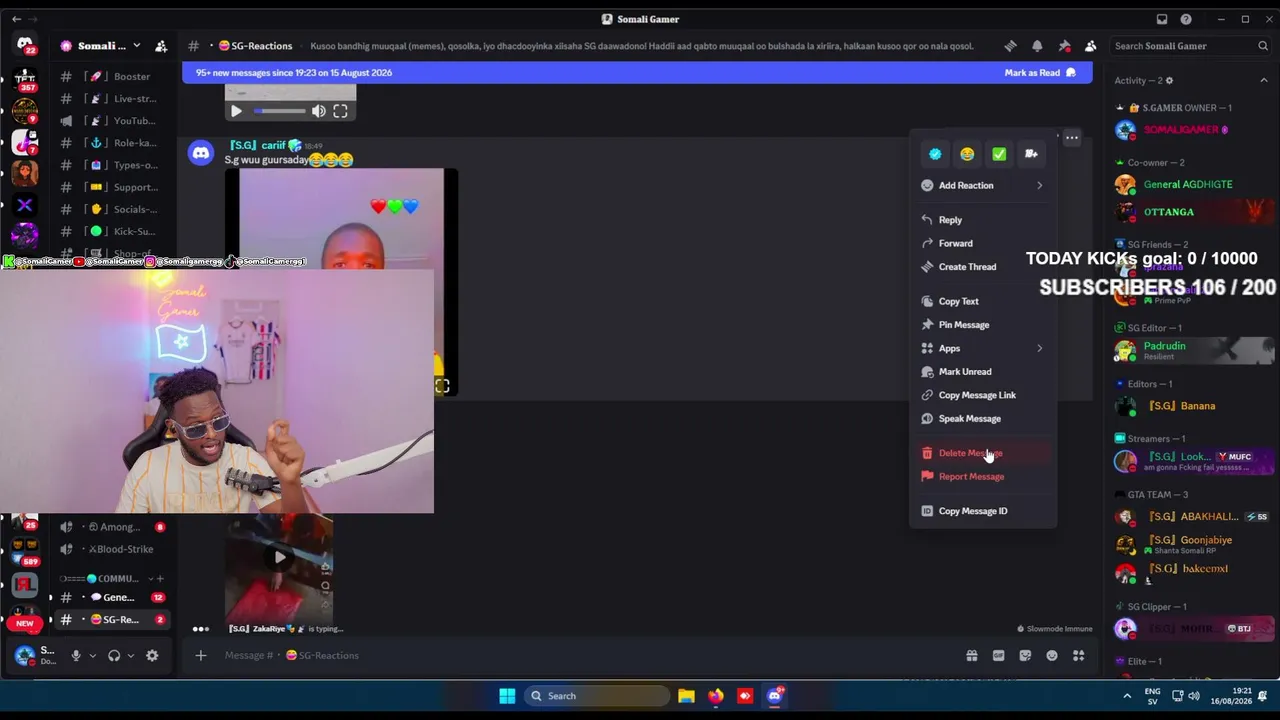The image size is (1280, 720).
Task: Open the Threads panel icon
Action: (x=1010, y=46)
